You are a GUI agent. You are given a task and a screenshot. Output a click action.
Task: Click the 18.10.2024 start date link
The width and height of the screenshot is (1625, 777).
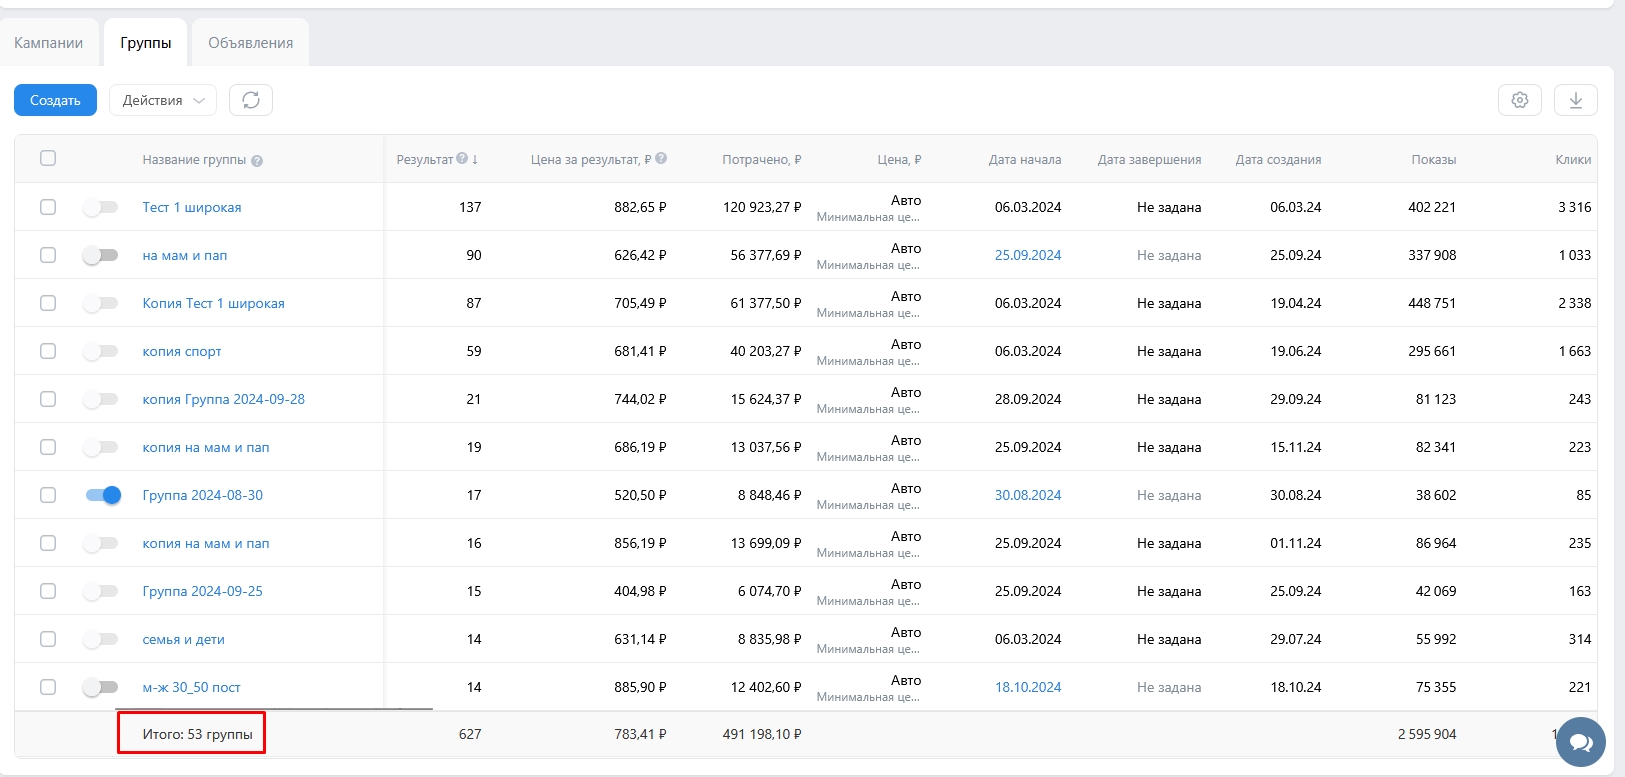(x=1027, y=687)
